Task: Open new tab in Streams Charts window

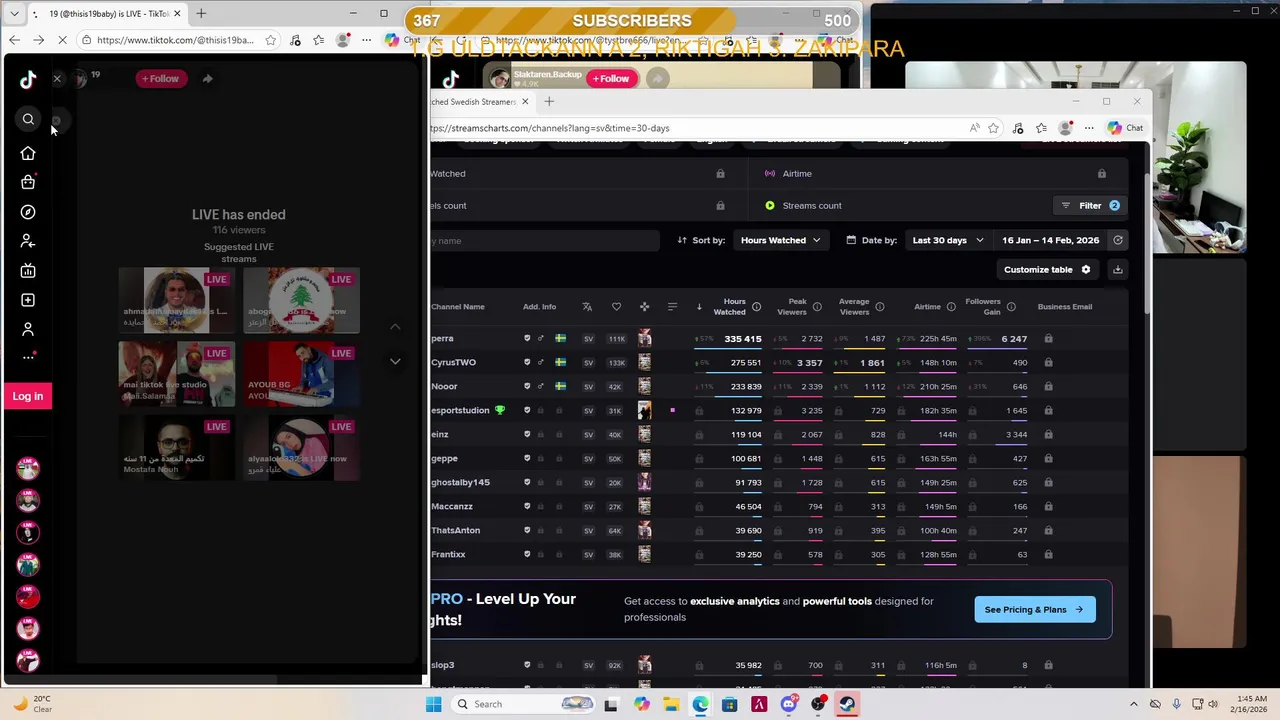Action: point(549,102)
